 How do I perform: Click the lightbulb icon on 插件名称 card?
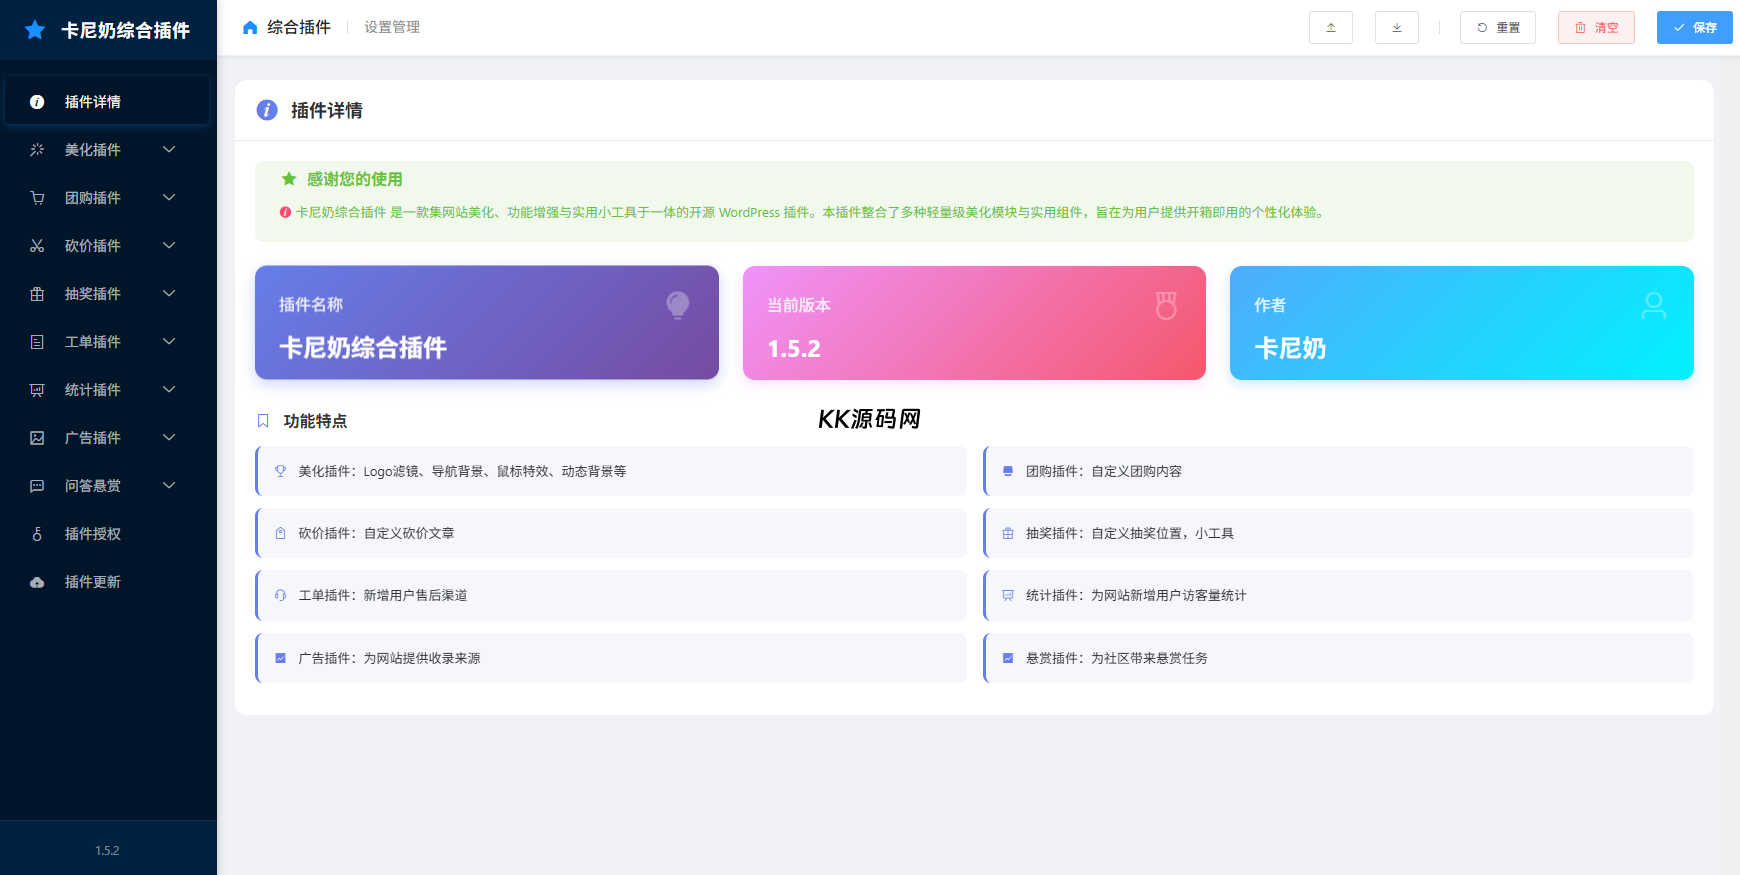[678, 305]
